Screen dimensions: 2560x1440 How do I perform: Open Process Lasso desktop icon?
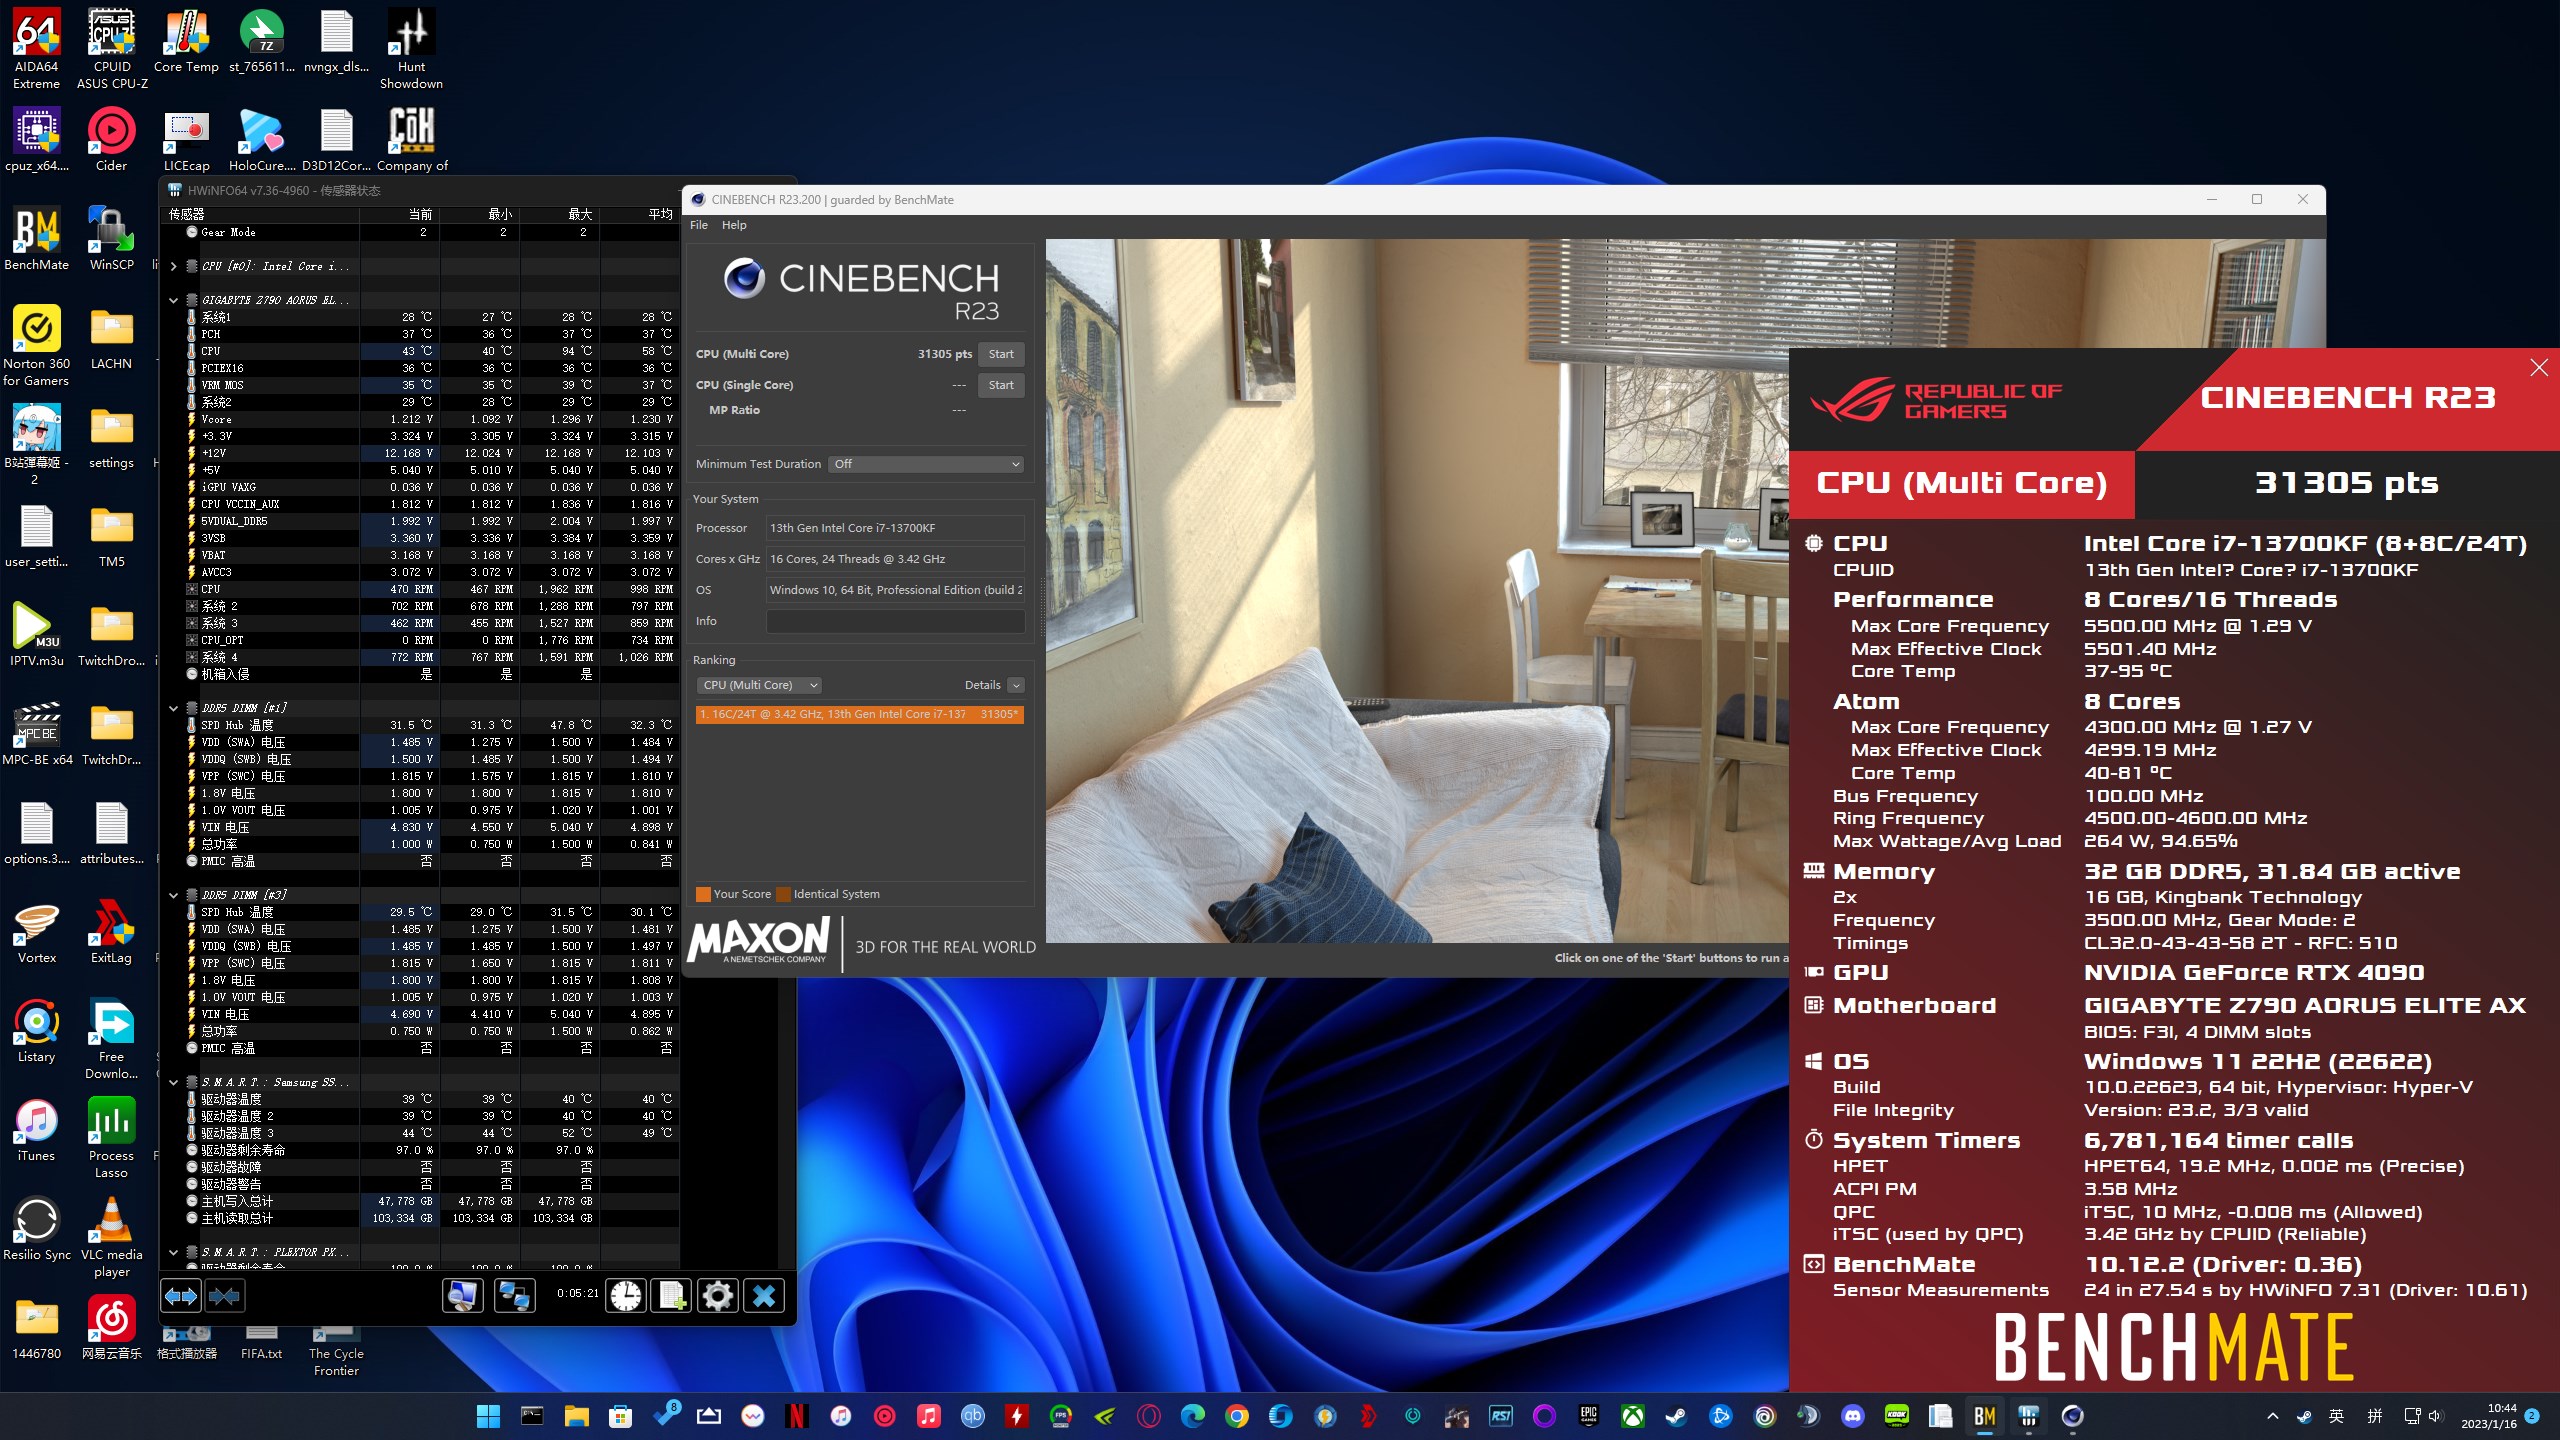point(111,1138)
